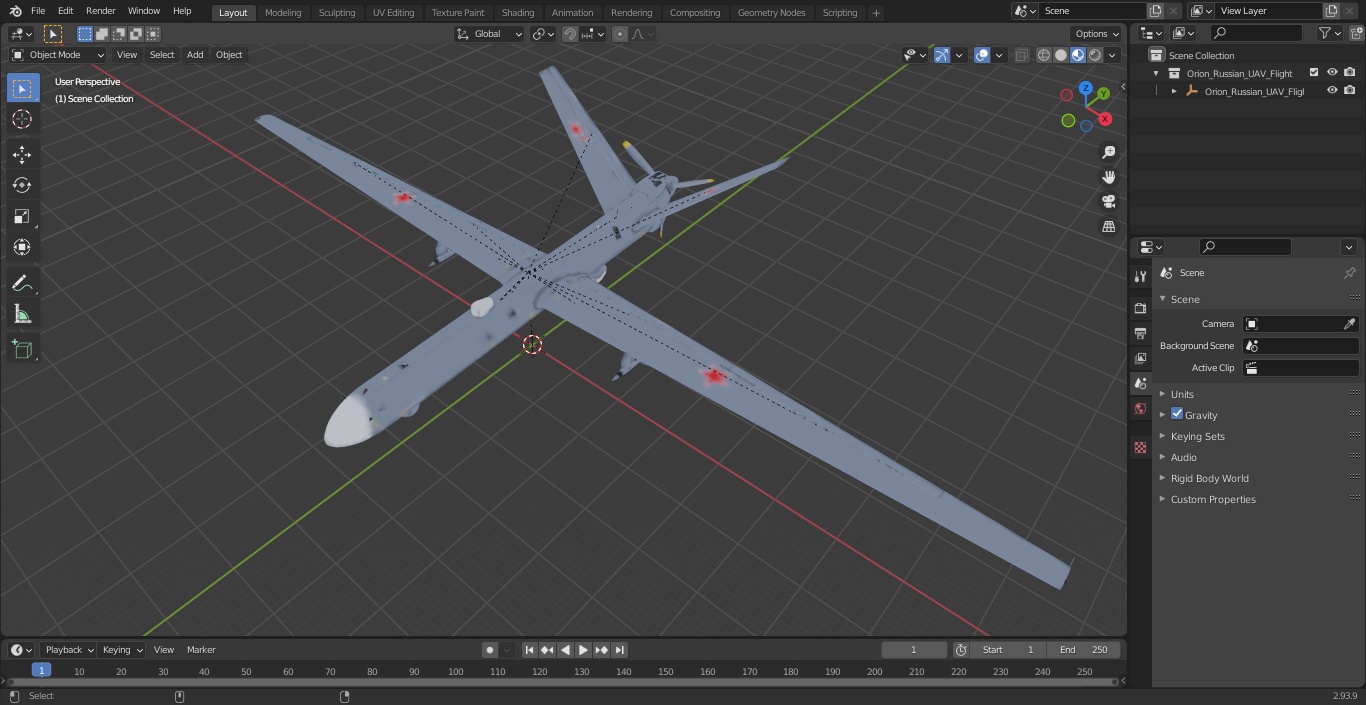Click the outliner filter funnel icon
The height and width of the screenshot is (705, 1366).
pos(1325,33)
